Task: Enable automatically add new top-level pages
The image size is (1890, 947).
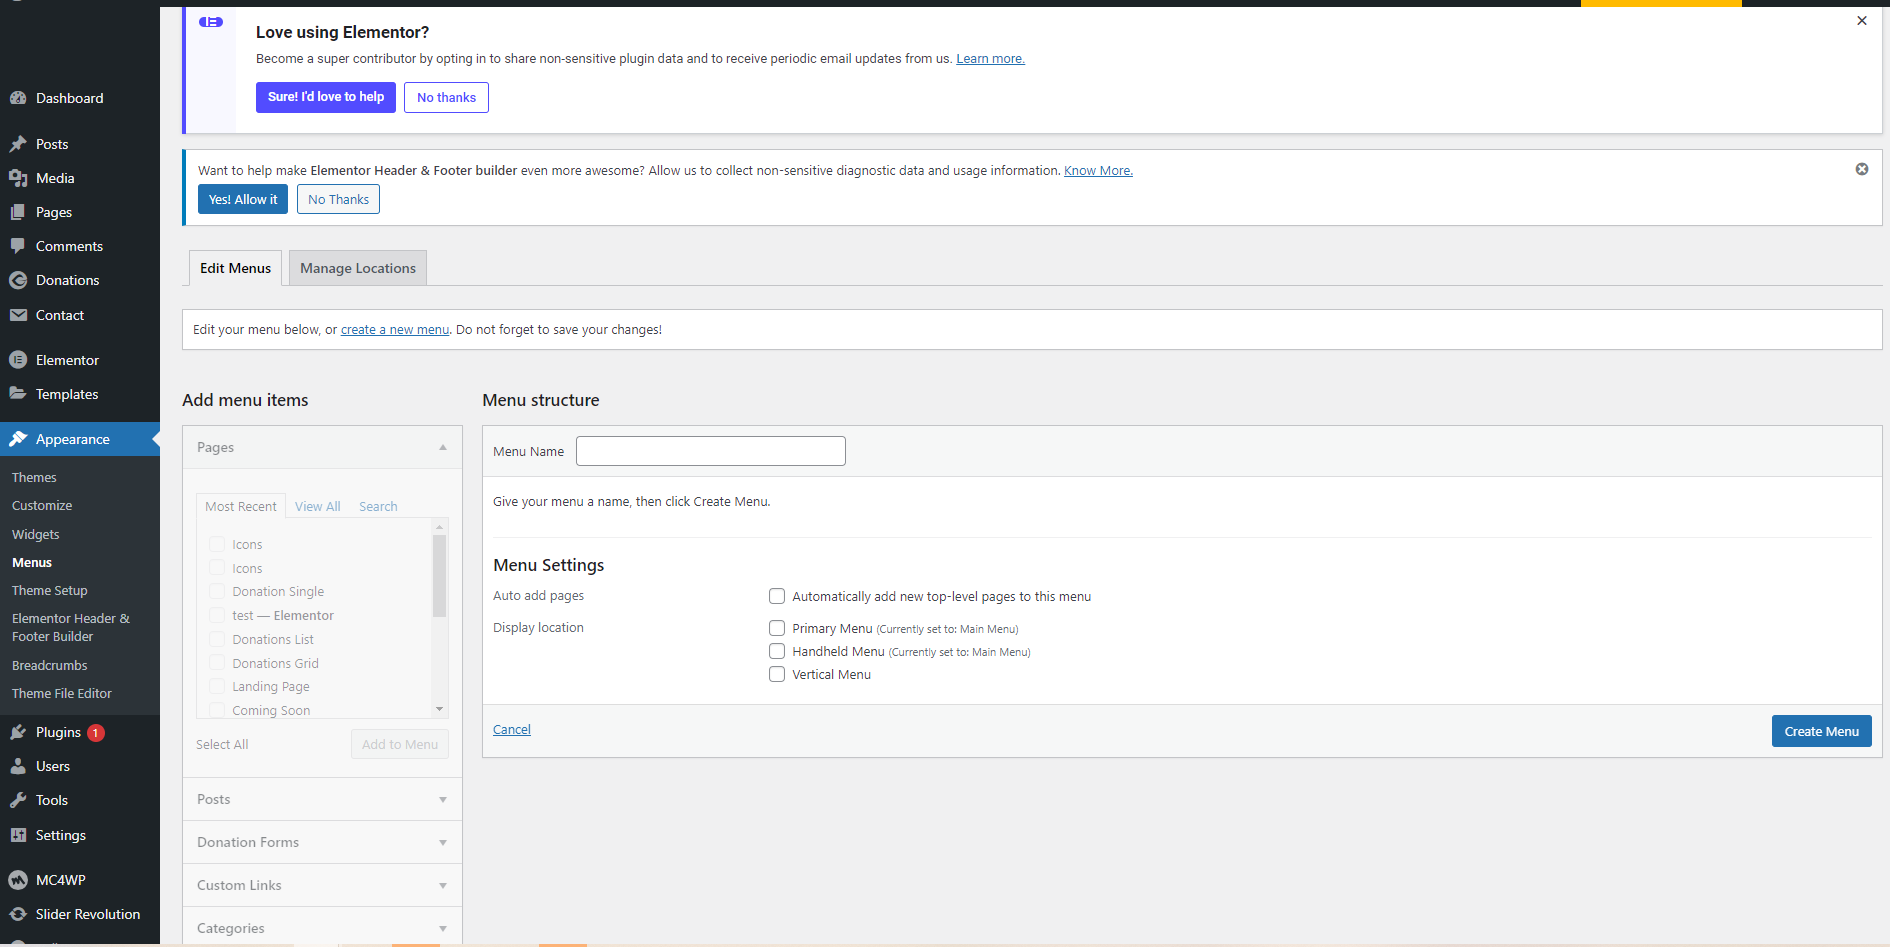Action: (776, 596)
